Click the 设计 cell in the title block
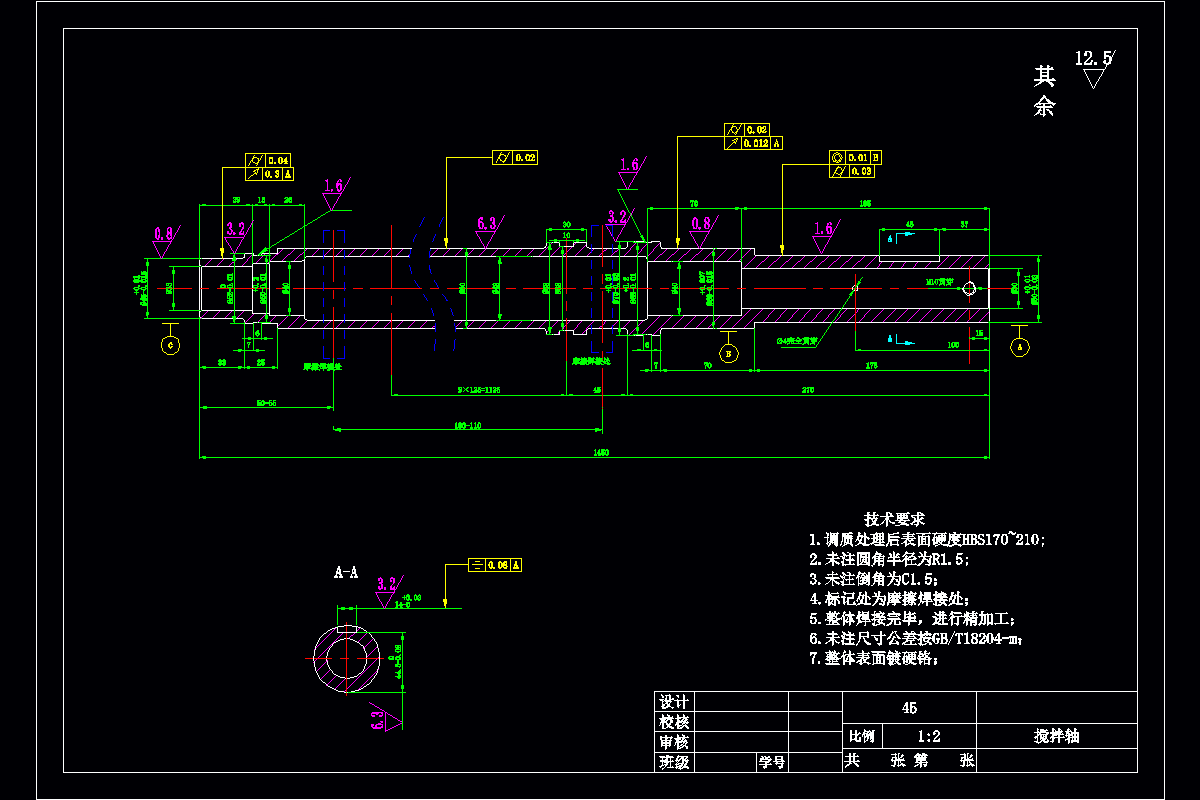1200x800 pixels. pyautogui.click(x=674, y=702)
